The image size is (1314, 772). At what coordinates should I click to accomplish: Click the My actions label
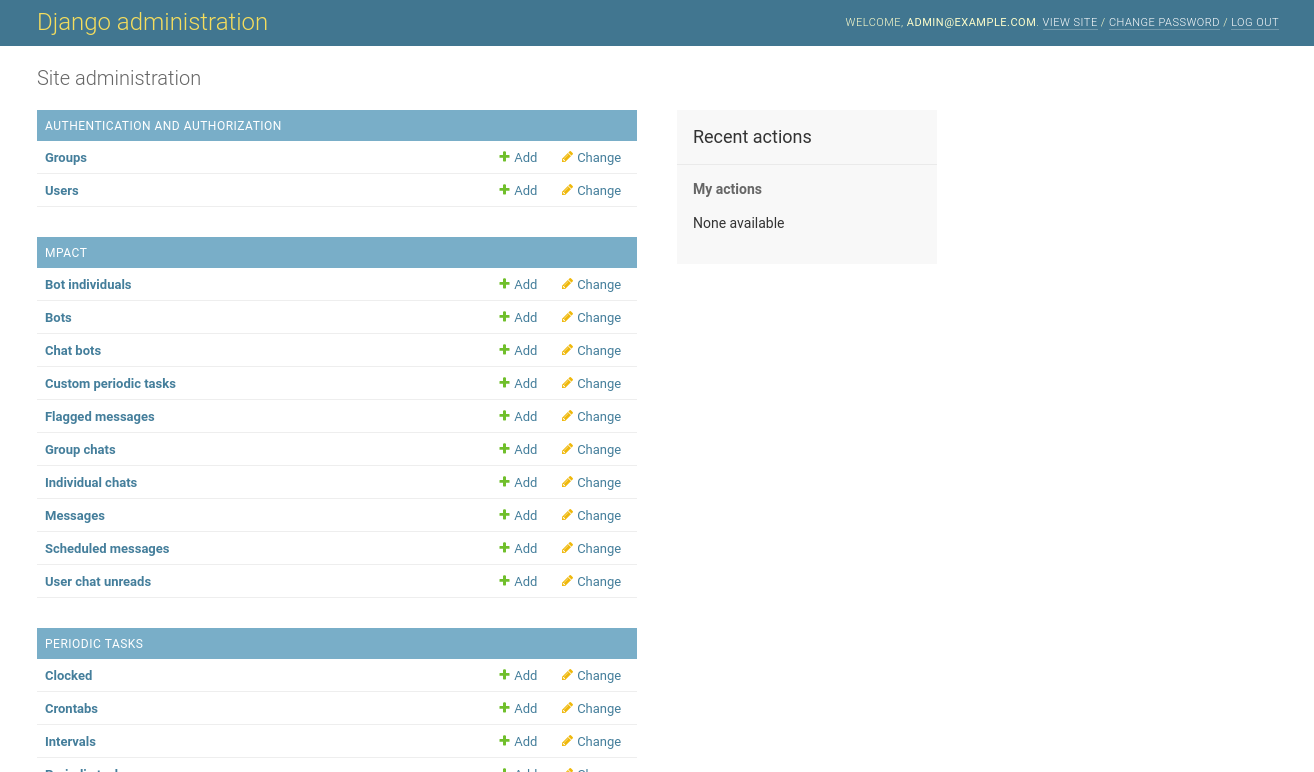727,189
